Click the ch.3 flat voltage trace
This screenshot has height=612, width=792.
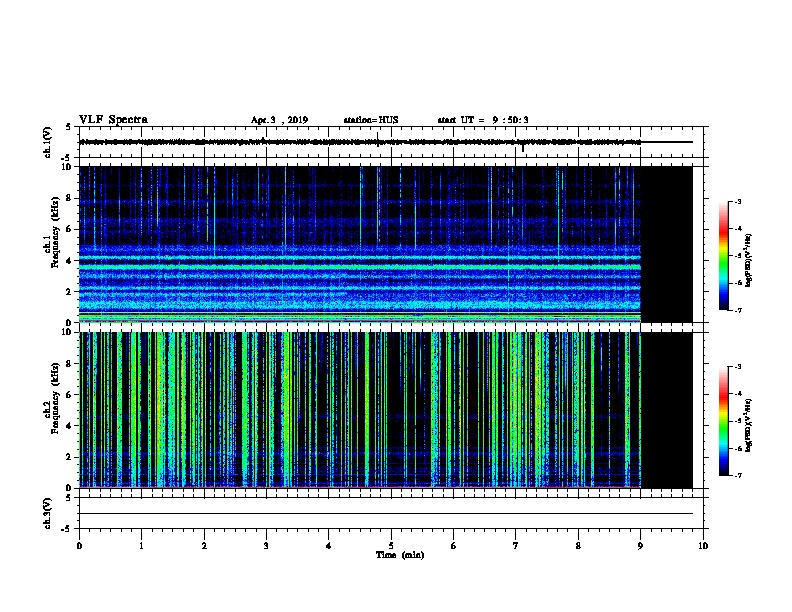tap(385, 514)
